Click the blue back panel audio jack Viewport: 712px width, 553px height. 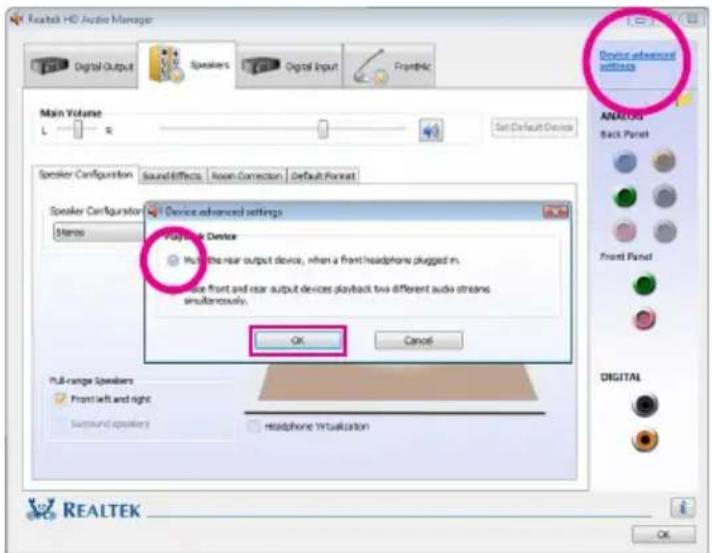click(625, 162)
